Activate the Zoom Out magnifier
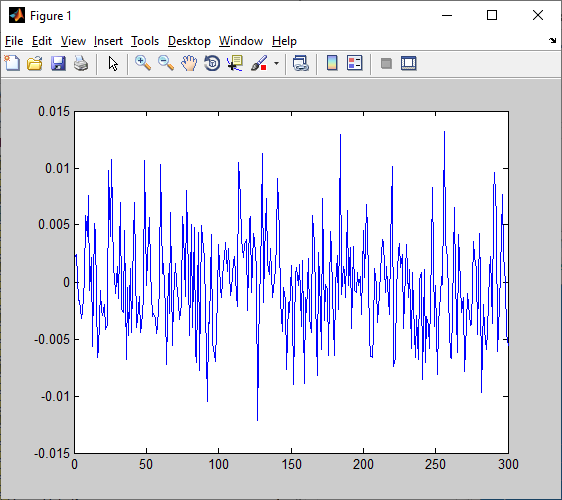This screenshot has height=500, width=562. tap(166, 63)
